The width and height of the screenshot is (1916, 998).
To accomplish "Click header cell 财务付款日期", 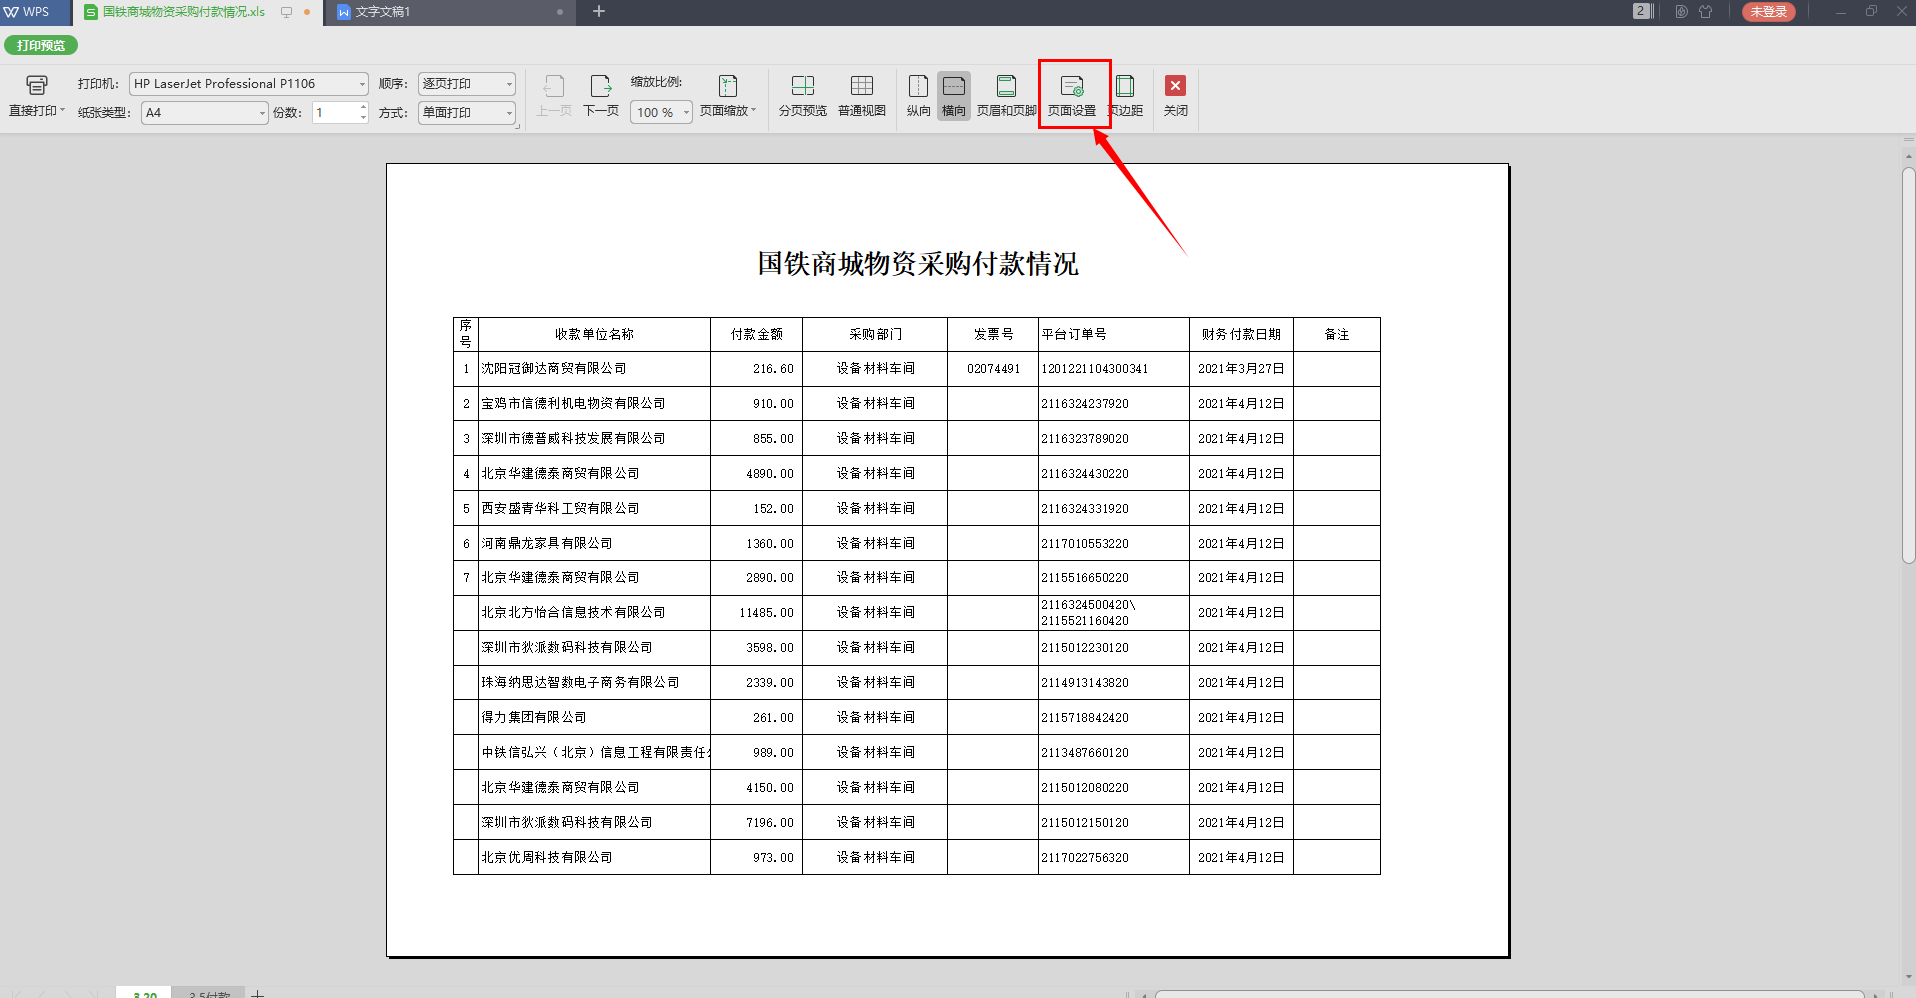I will pos(1241,335).
